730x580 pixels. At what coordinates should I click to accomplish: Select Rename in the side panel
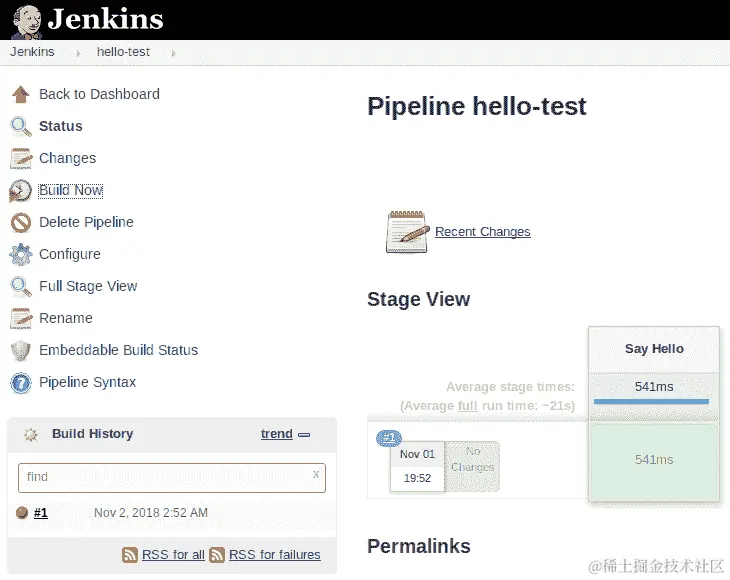[66, 318]
